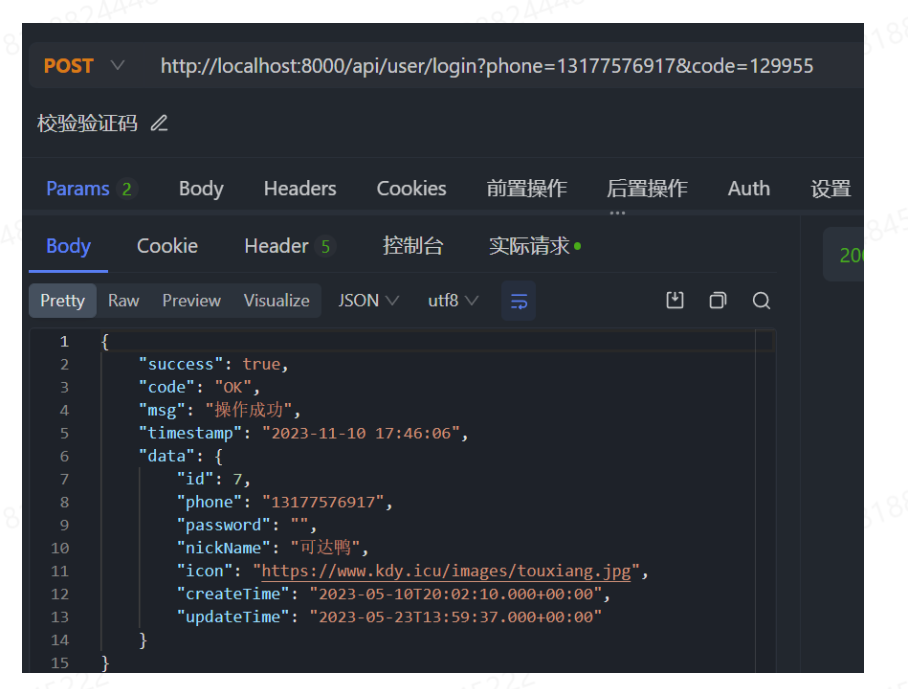Expand the JSON format dropdown
The image size is (908, 689).
click(x=368, y=301)
